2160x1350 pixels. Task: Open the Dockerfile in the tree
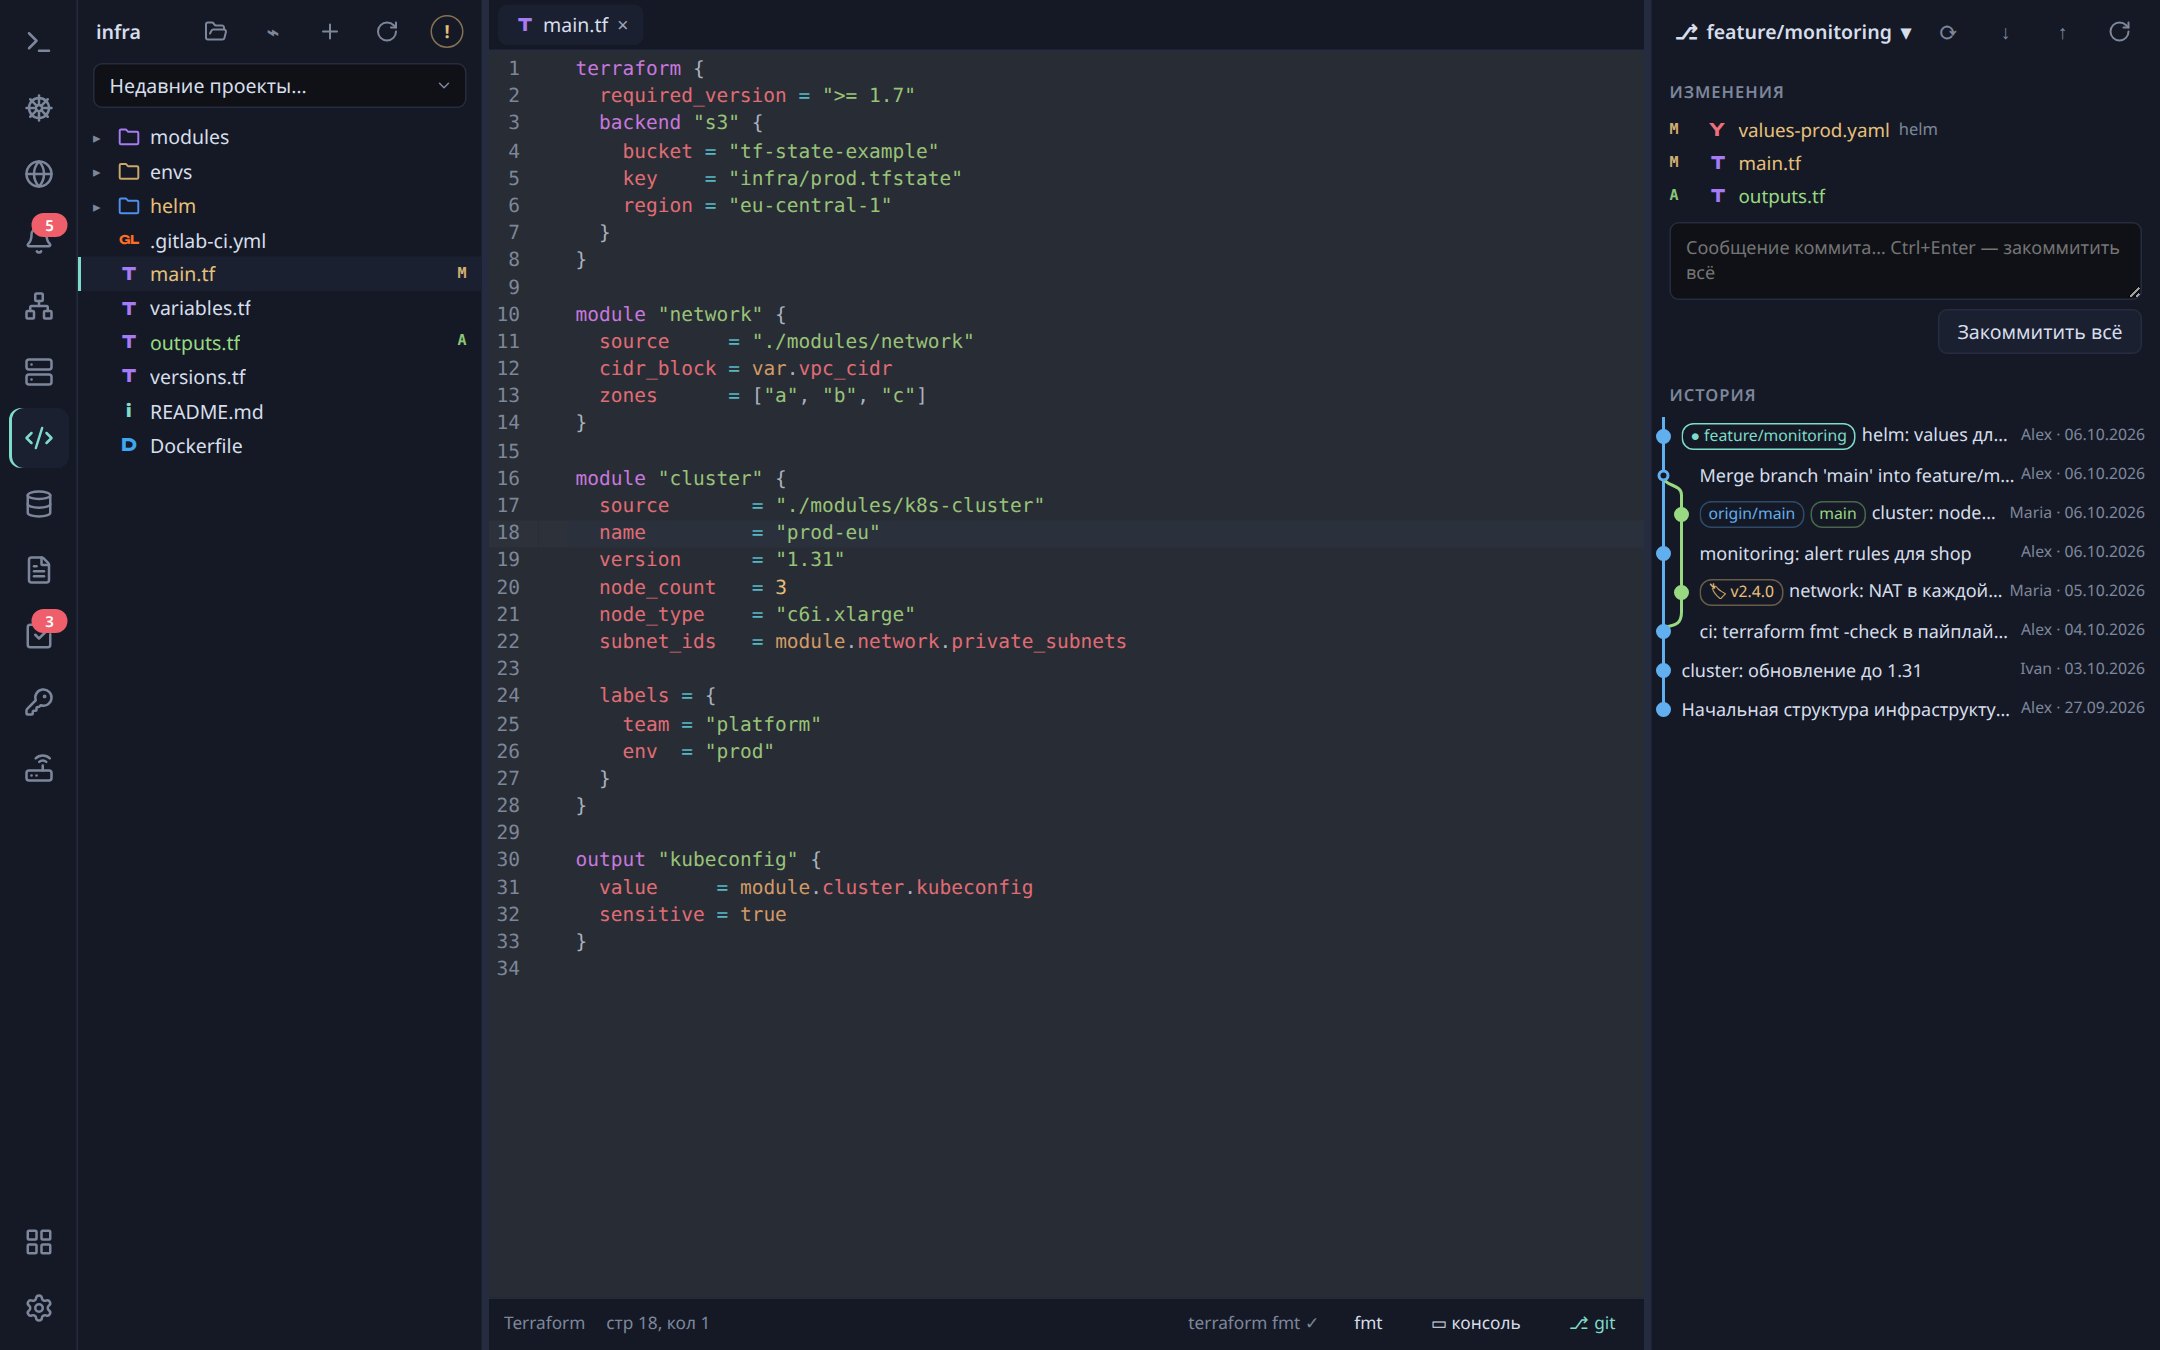(x=279, y=446)
